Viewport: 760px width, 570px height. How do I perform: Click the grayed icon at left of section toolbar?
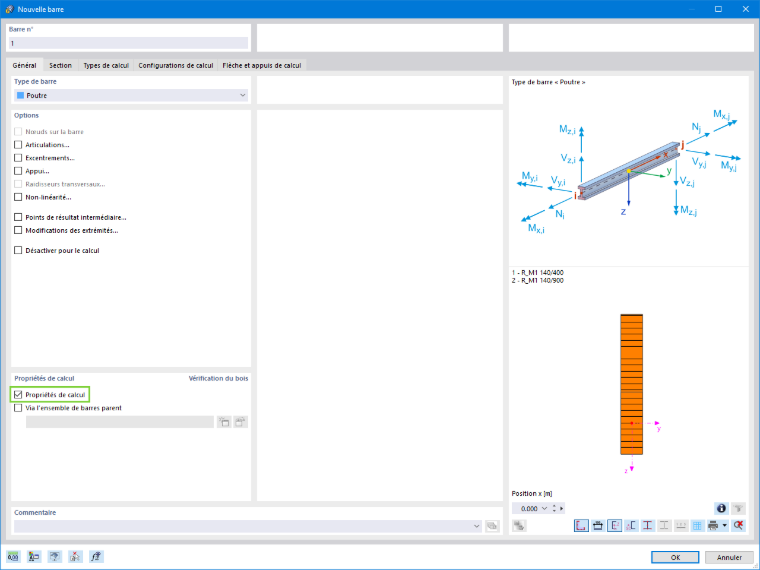coord(519,525)
